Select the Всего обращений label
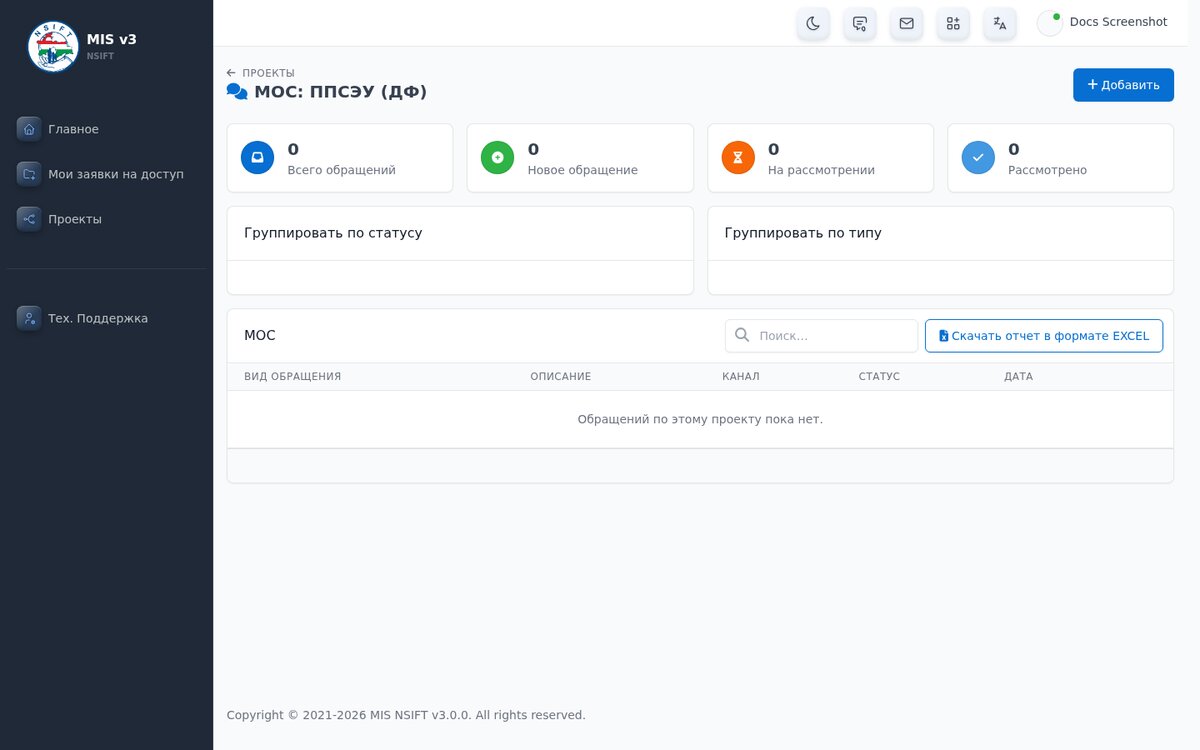The width and height of the screenshot is (1200, 750). (x=341, y=170)
